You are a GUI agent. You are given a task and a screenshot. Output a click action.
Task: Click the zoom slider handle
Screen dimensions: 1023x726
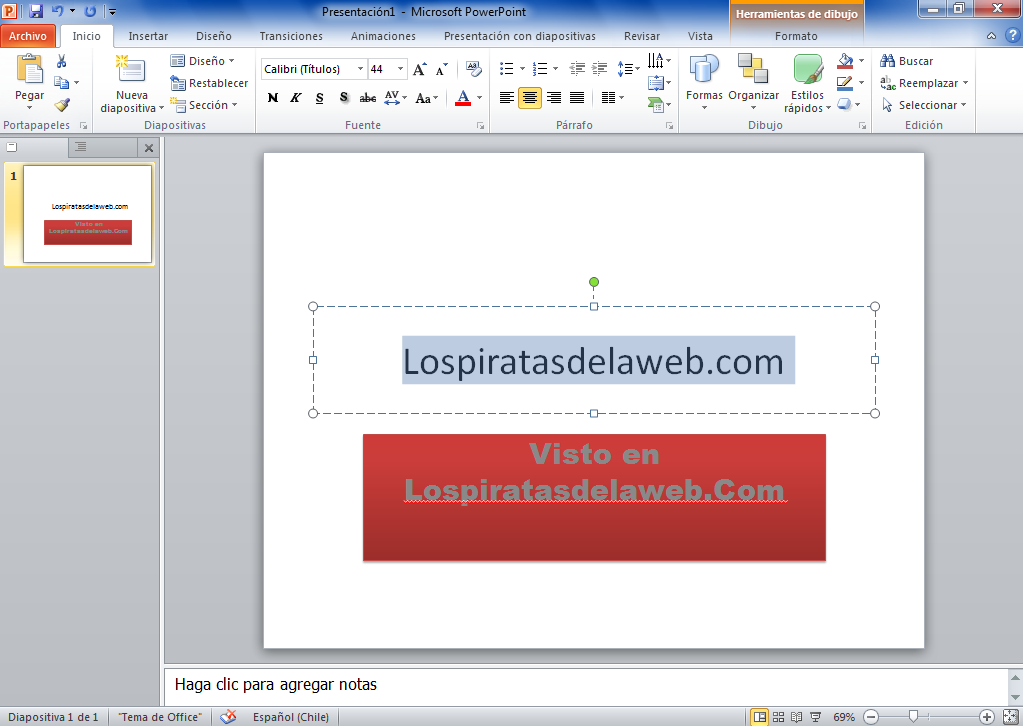(913, 717)
